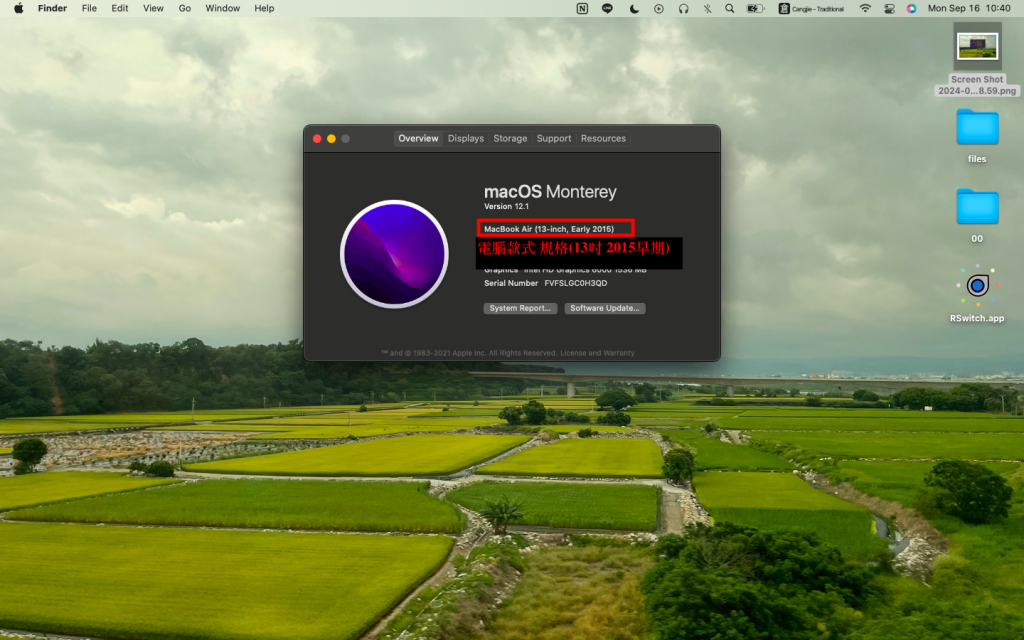
Task: Select the RSwitch.app desktop icon
Action: [978, 285]
